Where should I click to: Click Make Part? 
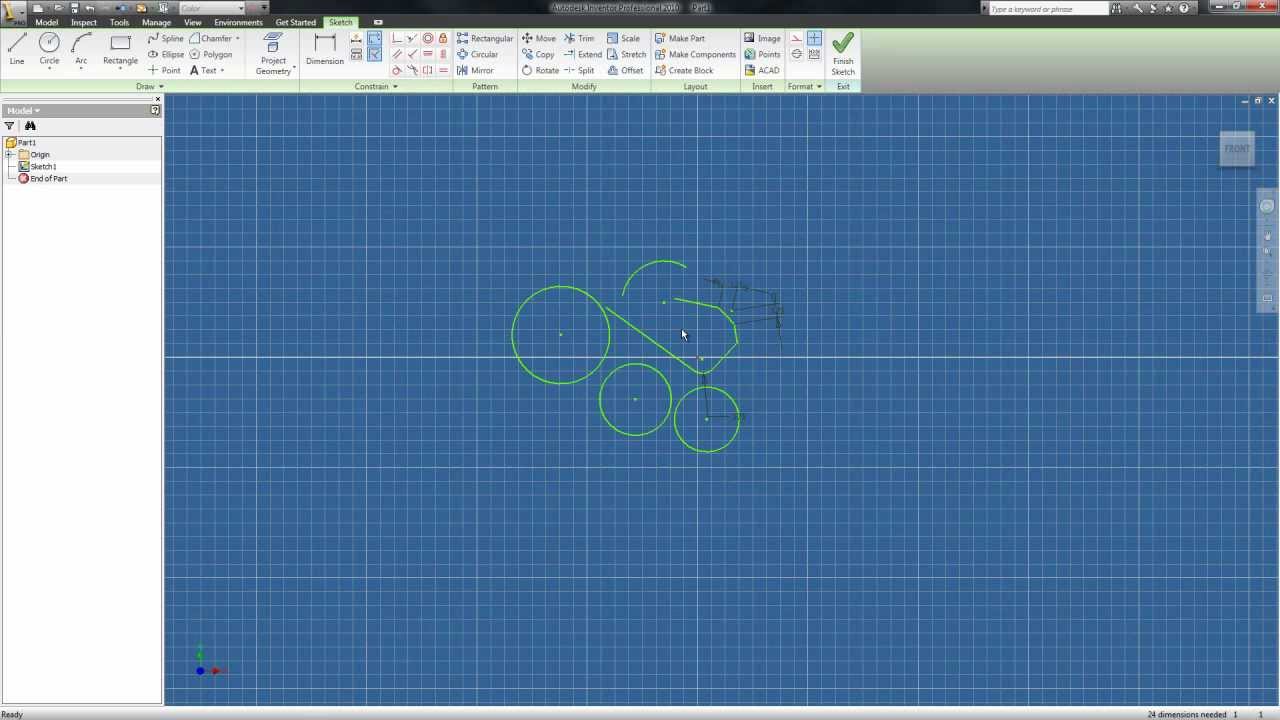click(680, 38)
